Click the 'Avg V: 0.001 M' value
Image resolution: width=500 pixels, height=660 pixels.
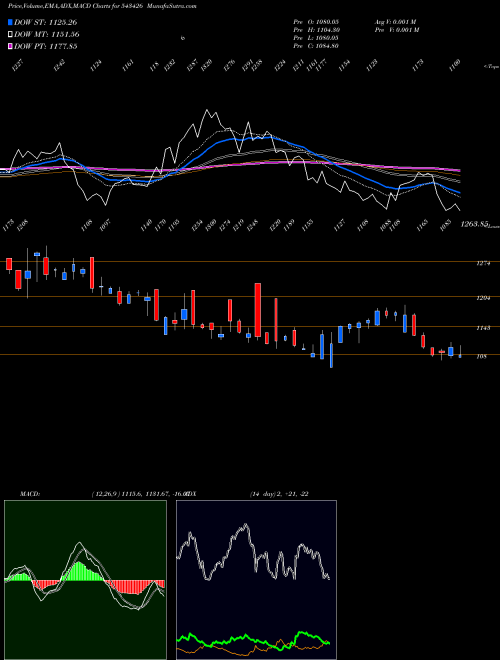(396, 22)
